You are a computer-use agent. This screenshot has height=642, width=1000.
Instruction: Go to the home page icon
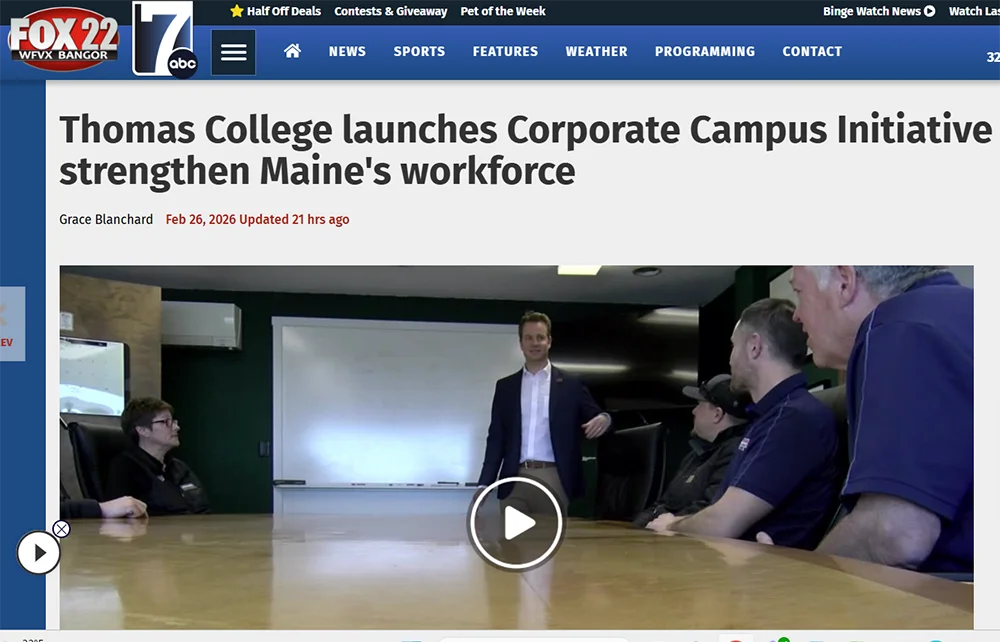point(292,51)
